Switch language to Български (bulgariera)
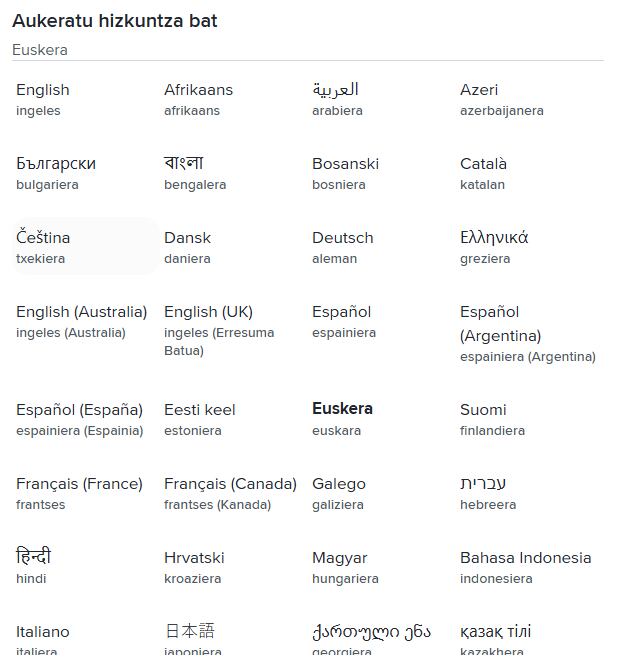Image resolution: width=618 pixels, height=664 pixels. coord(56,173)
